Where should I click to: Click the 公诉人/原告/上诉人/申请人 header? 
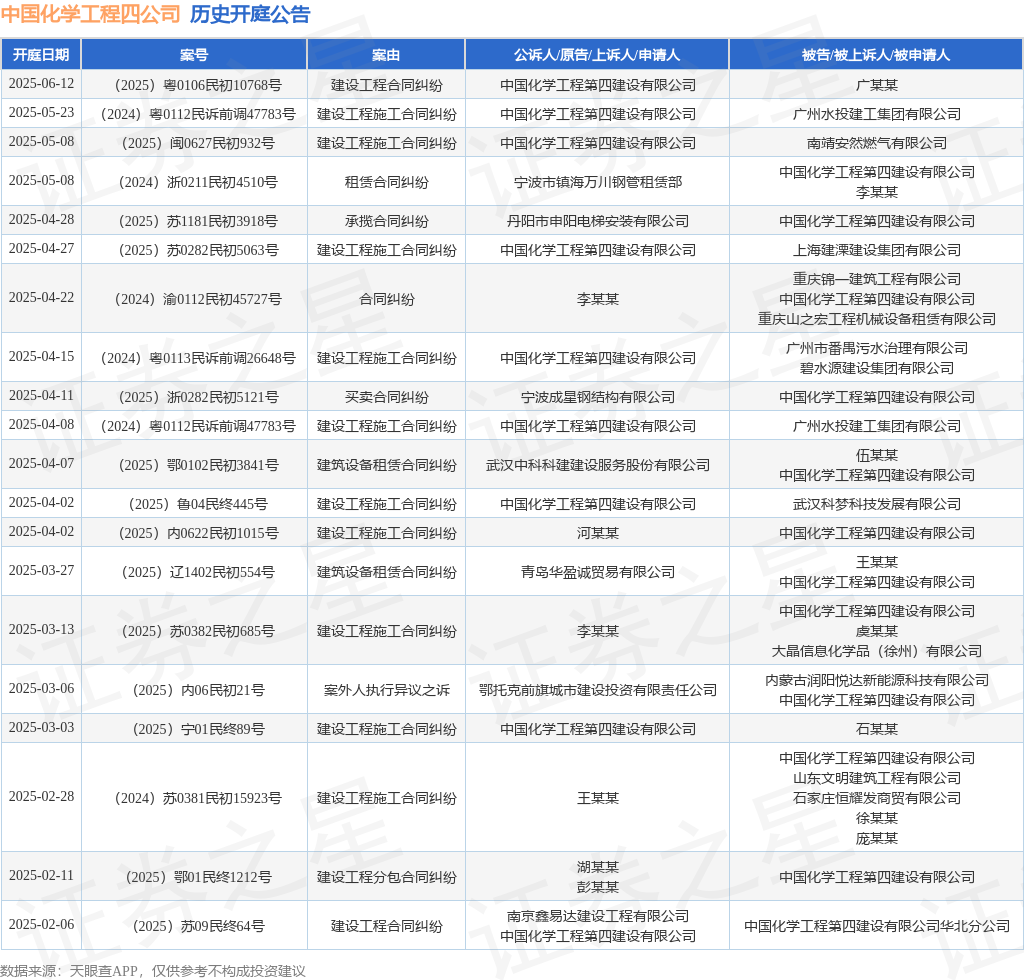(597, 55)
